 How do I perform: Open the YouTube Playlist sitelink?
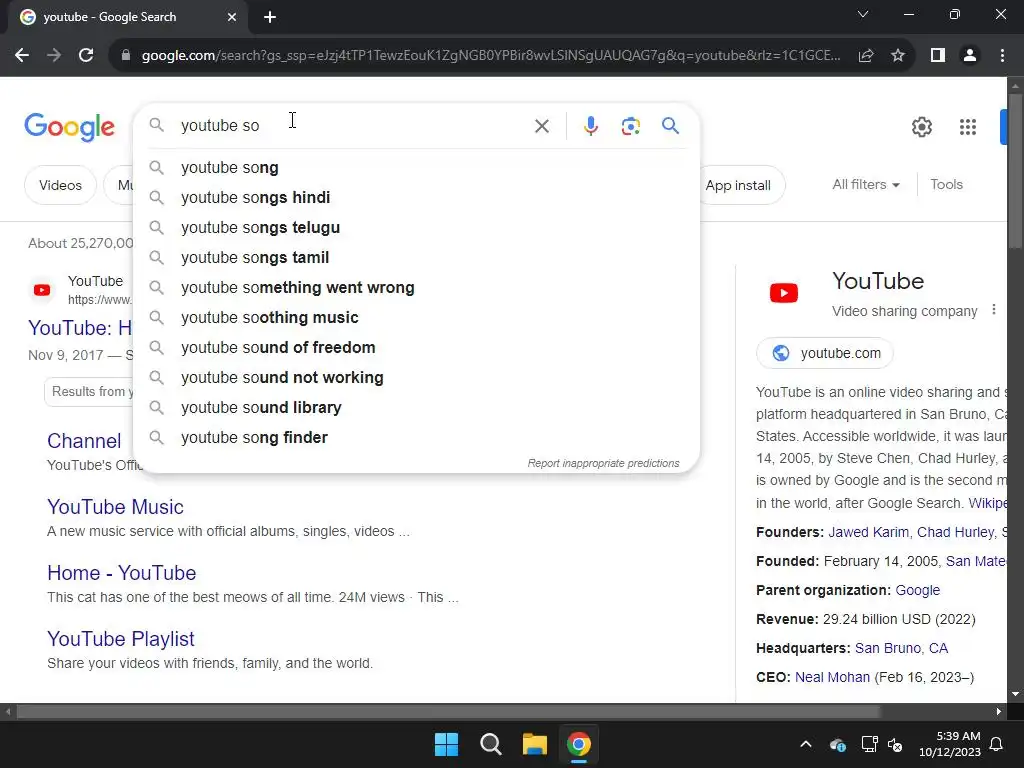pos(121,639)
